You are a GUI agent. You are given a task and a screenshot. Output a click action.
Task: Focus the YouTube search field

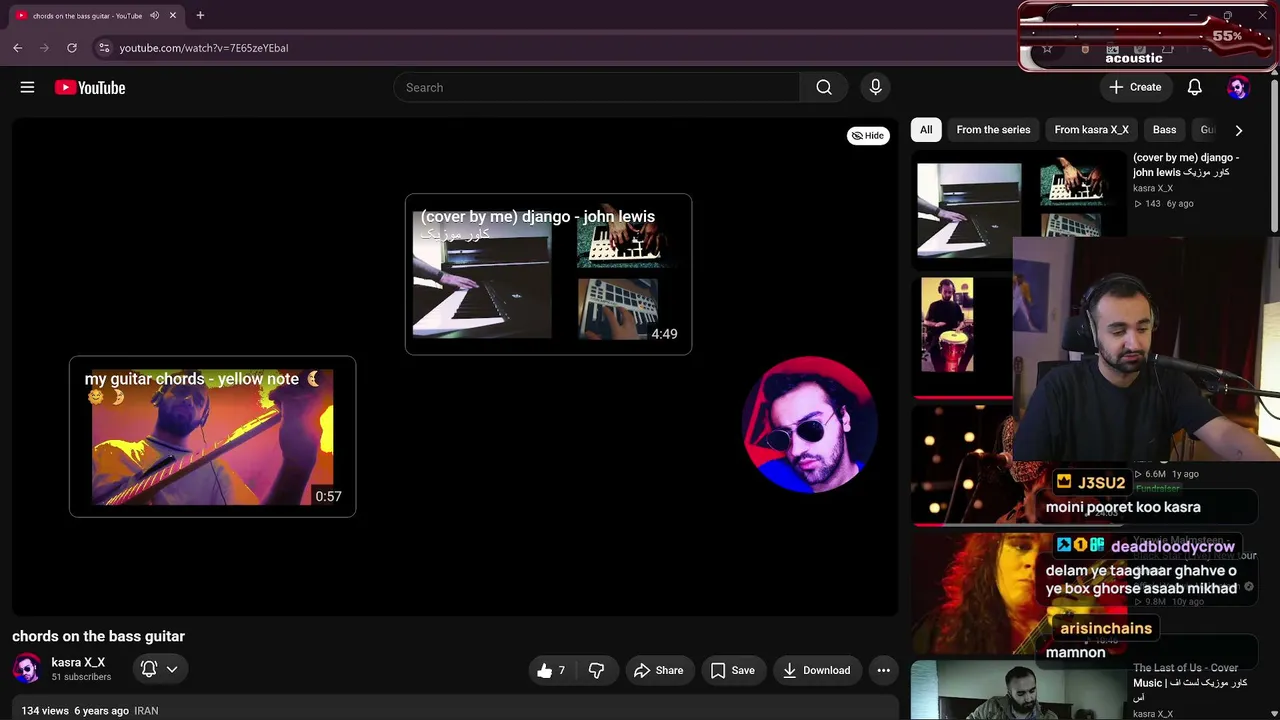[597, 88]
